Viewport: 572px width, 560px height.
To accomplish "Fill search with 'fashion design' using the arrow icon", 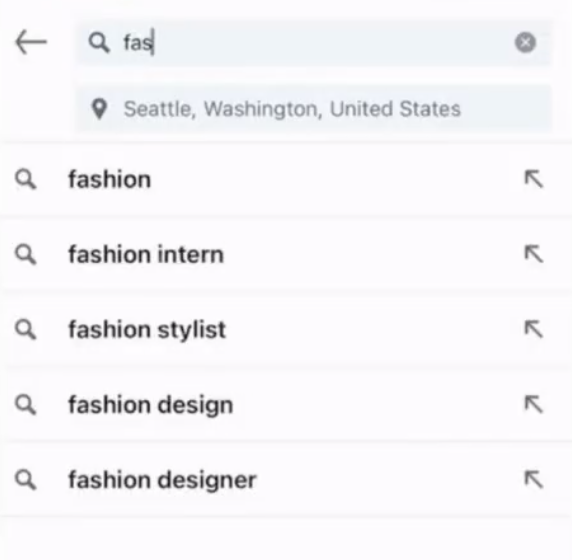I will 534,404.
